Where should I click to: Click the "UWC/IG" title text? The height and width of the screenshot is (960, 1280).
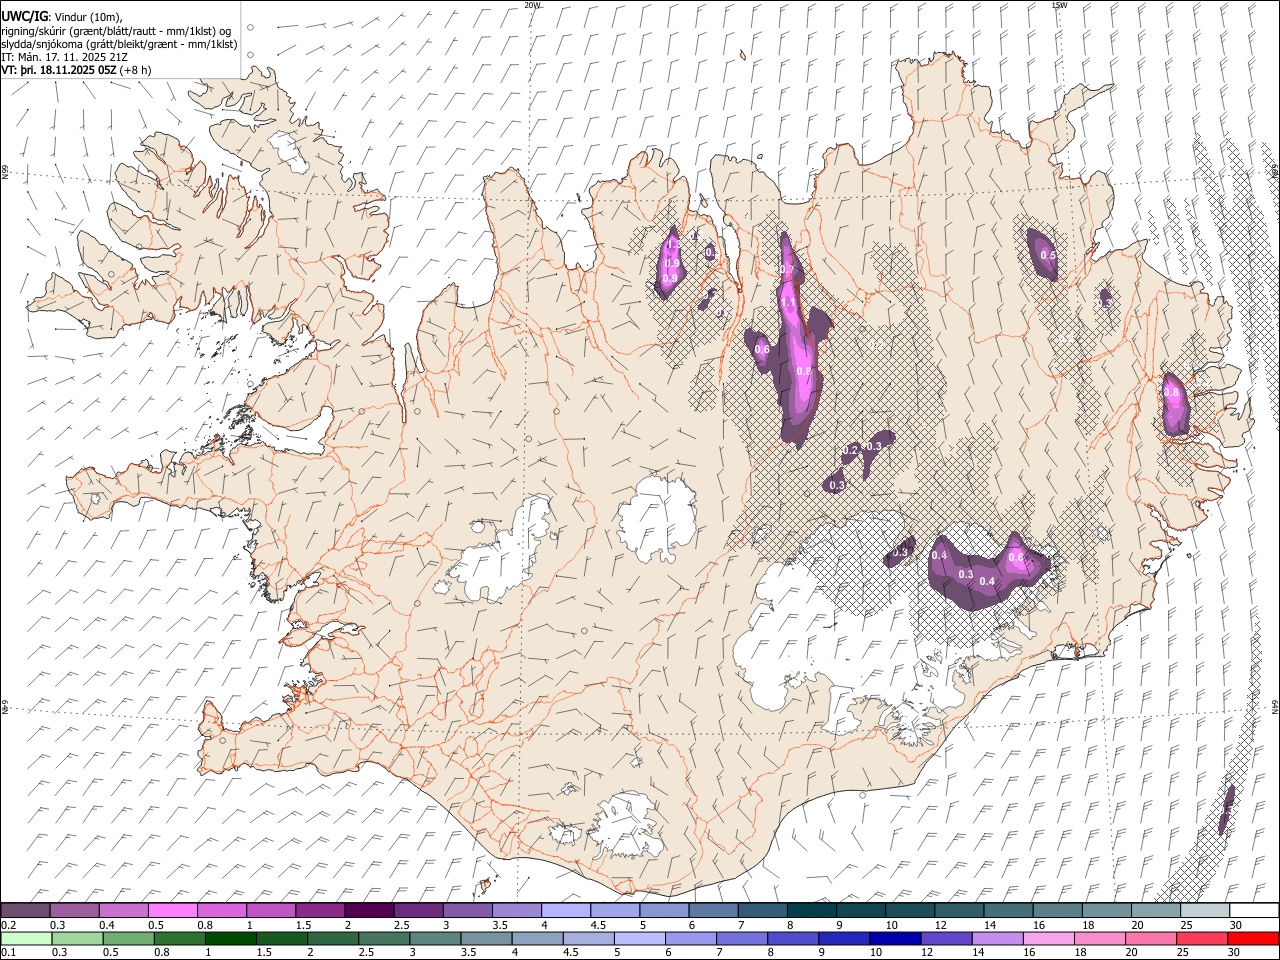pos(24,16)
